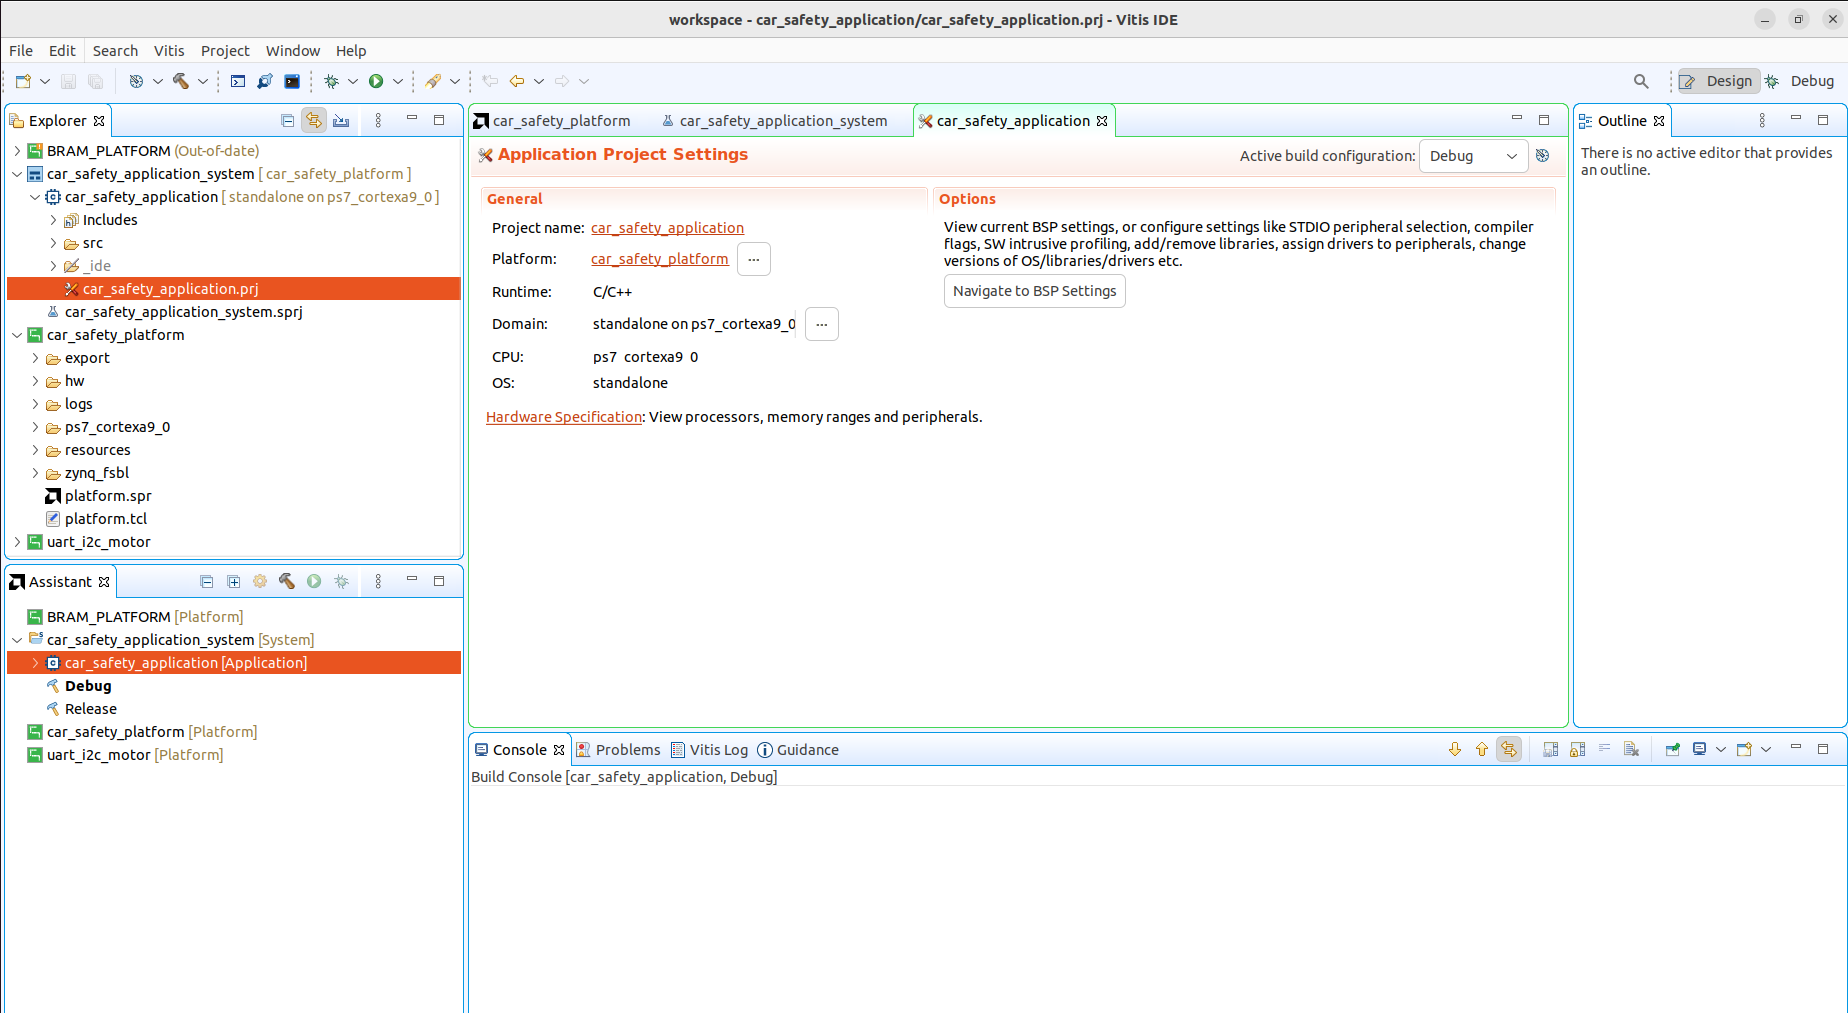Expand the BRAM_PLATFORM tree node in Explorer

17,151
